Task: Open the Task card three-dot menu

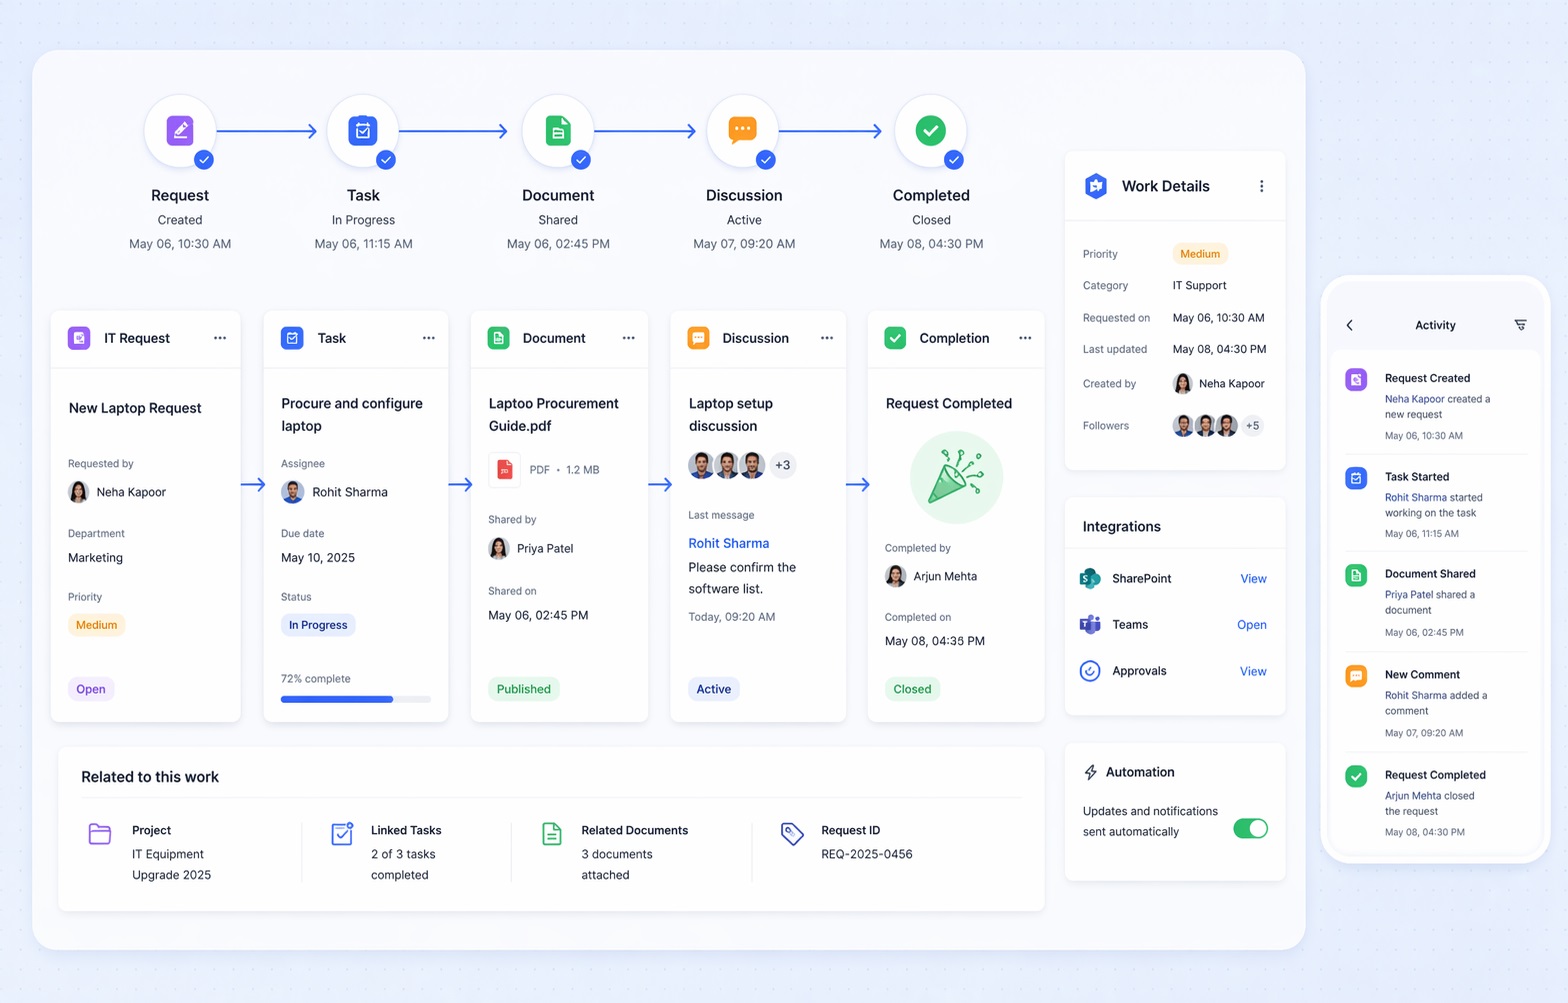Action: point(429,338)
